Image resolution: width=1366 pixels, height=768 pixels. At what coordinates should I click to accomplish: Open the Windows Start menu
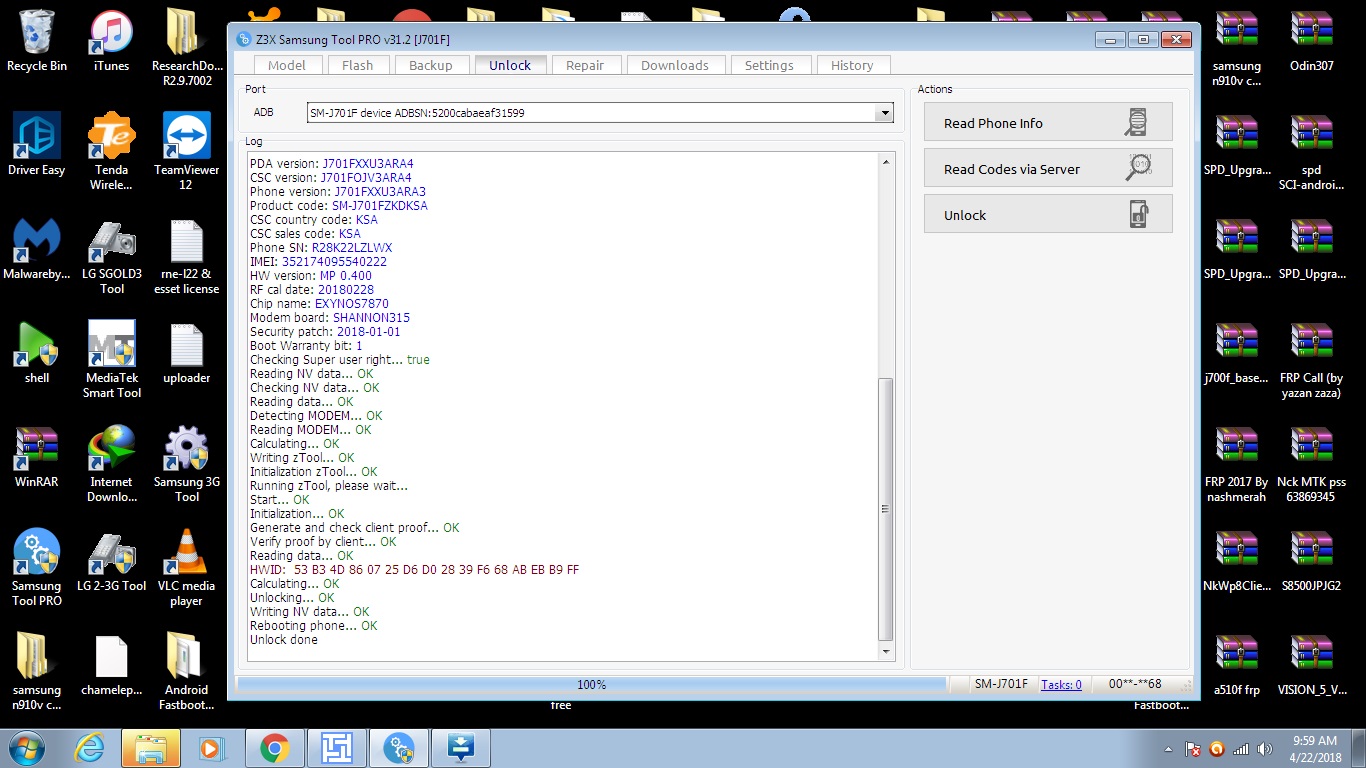point(26,748)
